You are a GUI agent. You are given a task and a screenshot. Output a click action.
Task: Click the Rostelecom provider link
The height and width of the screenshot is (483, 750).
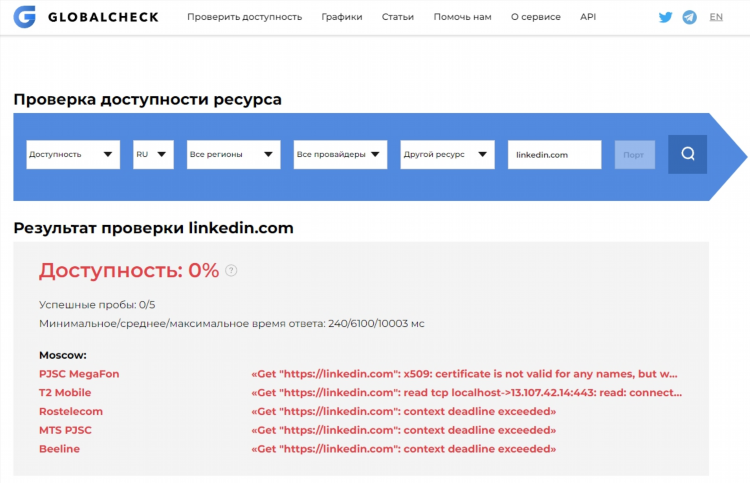pyautogui.click(x=71, y=411)
